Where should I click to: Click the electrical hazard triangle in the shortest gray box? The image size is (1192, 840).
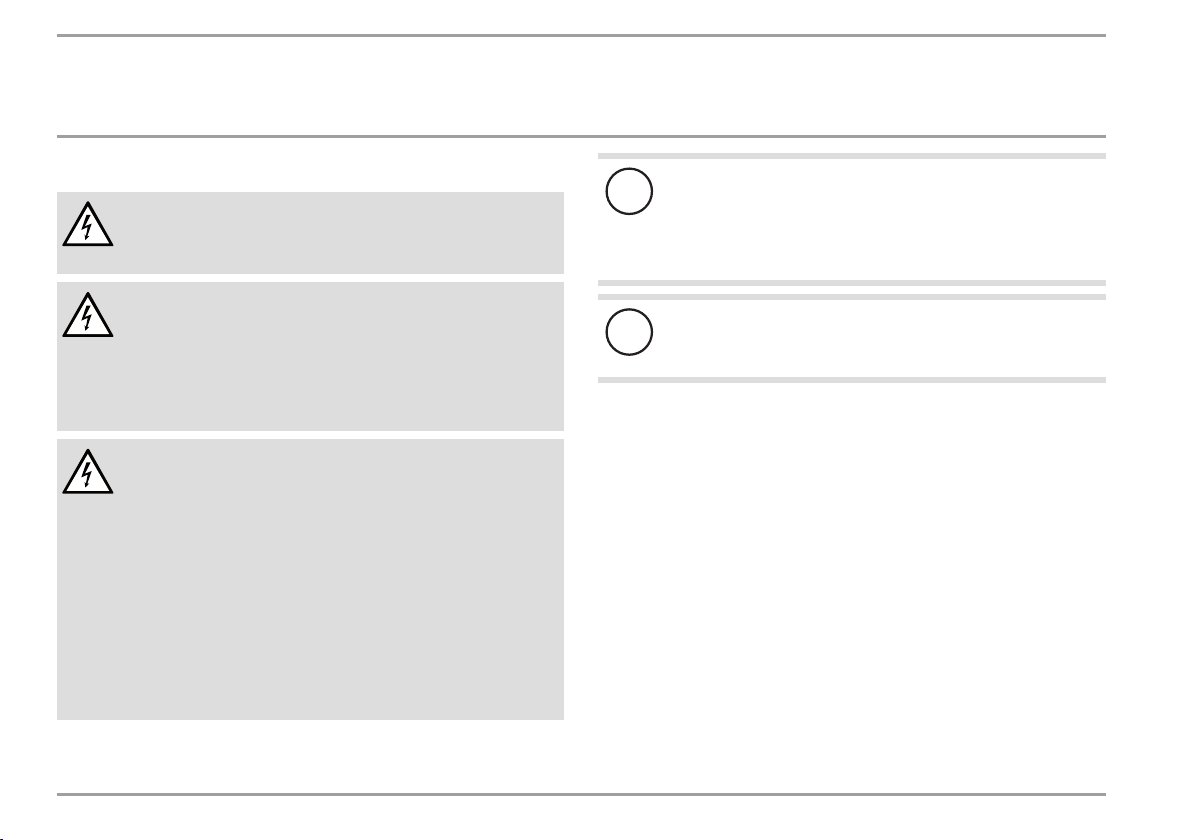click(x=87, y=224)
